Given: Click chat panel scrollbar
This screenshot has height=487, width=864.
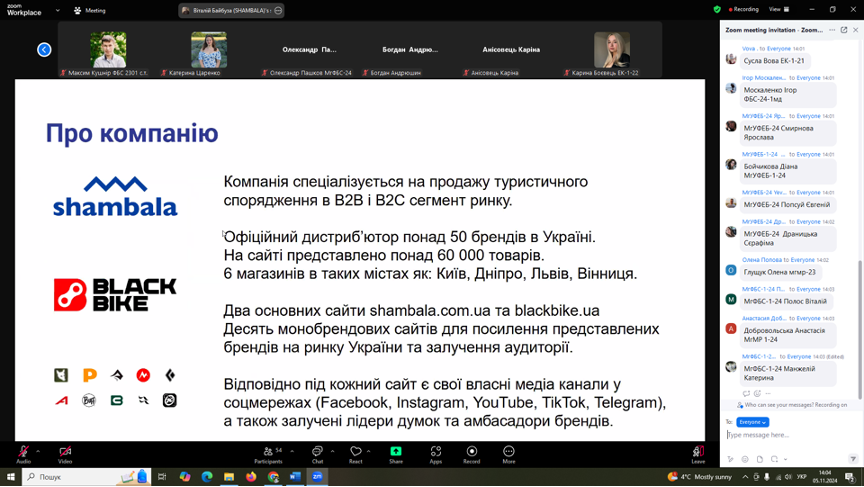Looking at the screenshot, I should point(860,329).
